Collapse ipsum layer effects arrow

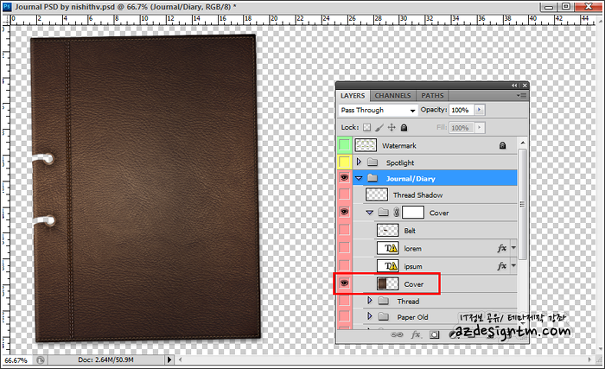pyautogui.click(x=513, y=265)
